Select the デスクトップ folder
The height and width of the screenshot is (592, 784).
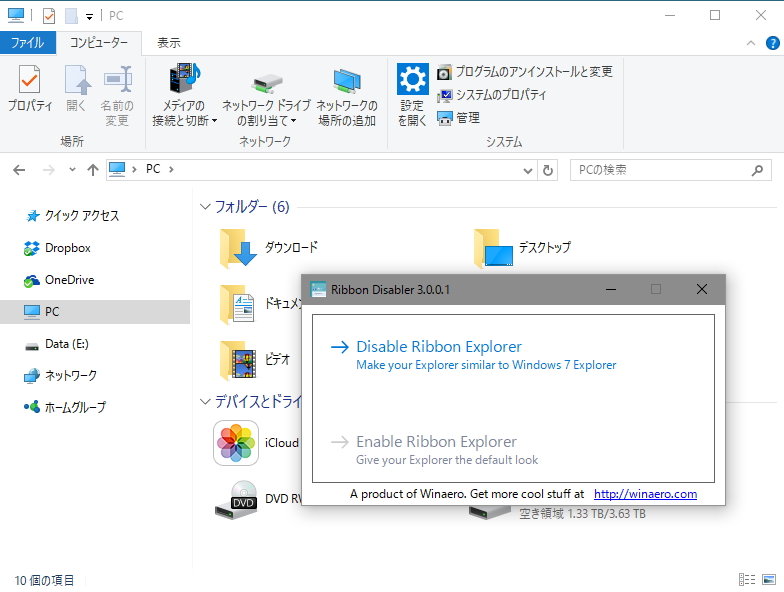point(523,248)
